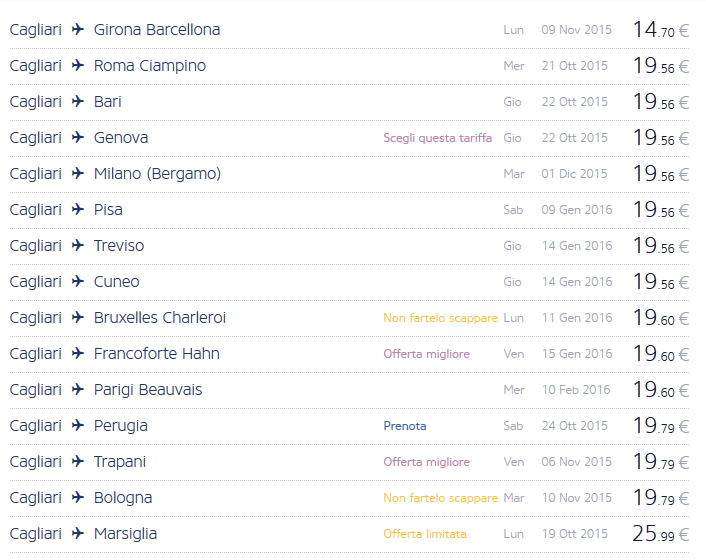Click 'Offerta migliore' for Francoforte Hahn
Image resolution: width=706 pixels, height=560 pixels.
(426, 354)
